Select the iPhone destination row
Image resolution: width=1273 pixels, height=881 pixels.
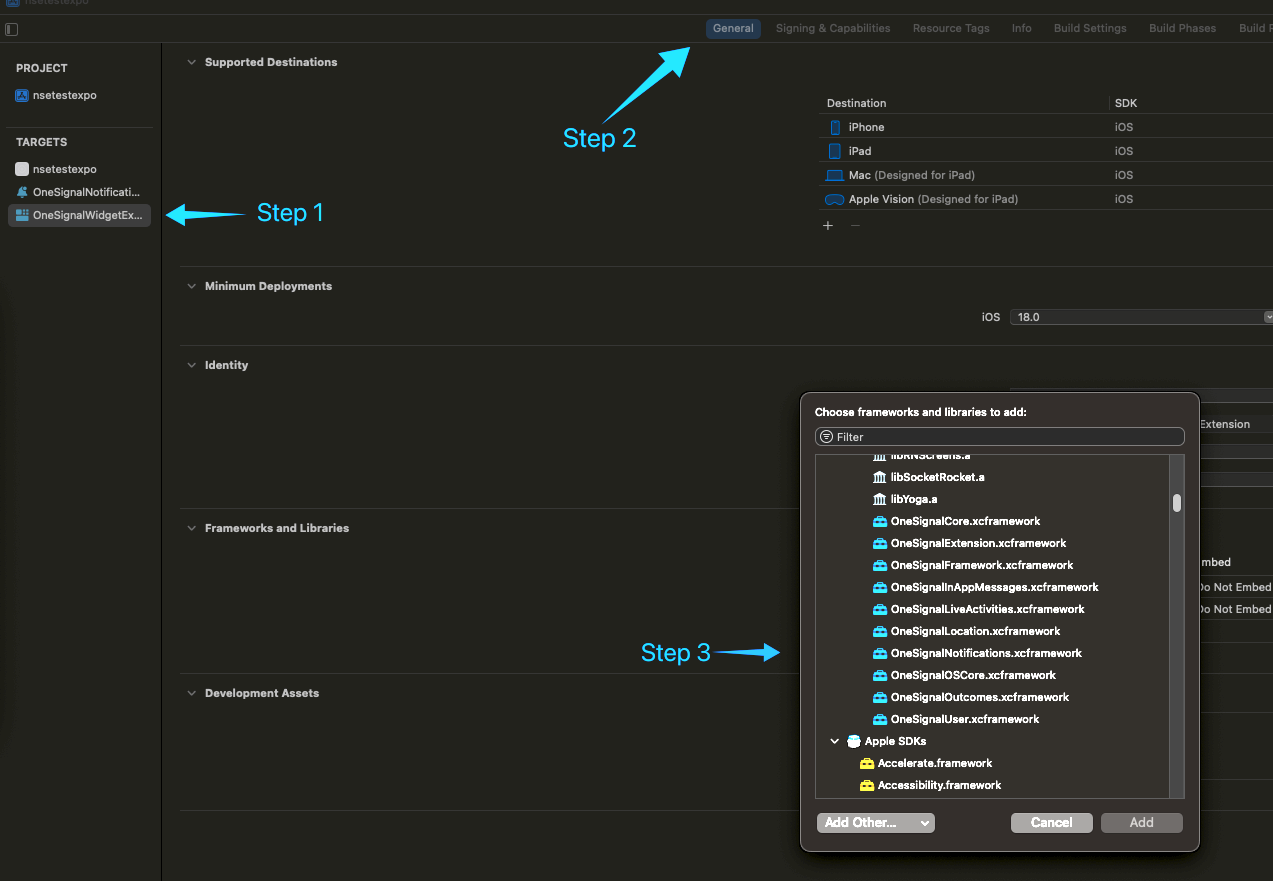(x=1046, y=127)
